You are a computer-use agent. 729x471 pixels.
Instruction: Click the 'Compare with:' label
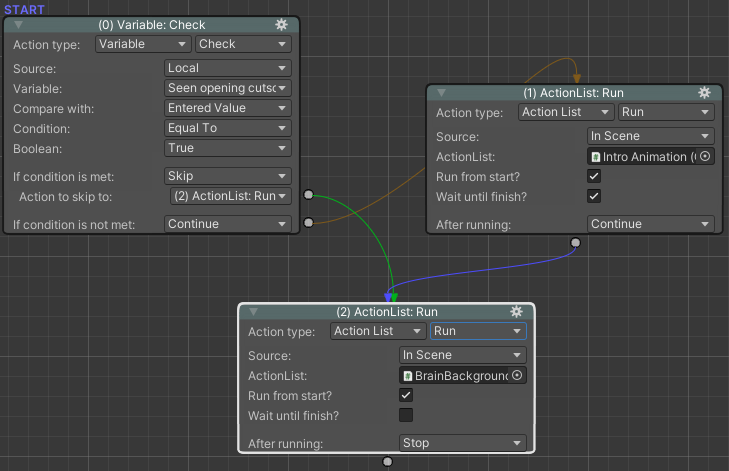pyautogui.click(x=53, y=109)
